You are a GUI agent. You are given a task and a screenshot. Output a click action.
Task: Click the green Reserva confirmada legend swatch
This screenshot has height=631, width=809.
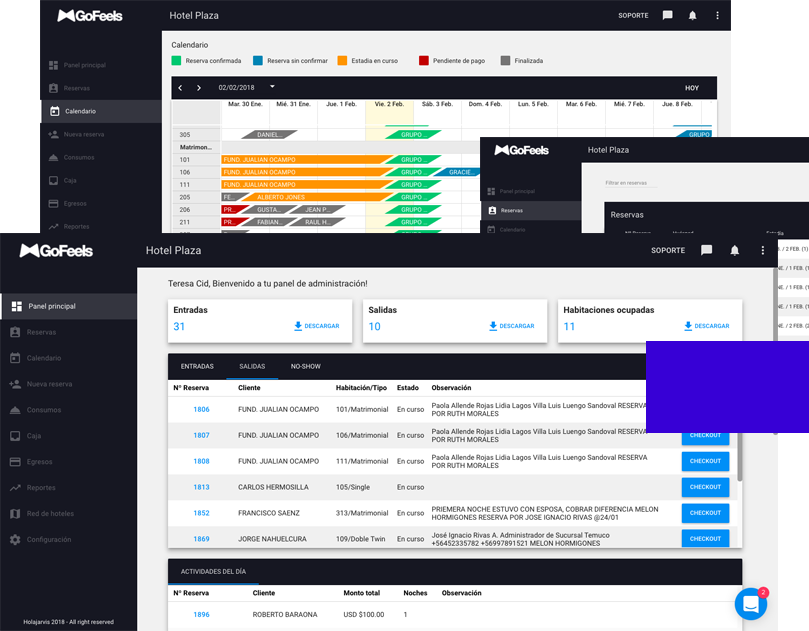(x=176, y=60)
